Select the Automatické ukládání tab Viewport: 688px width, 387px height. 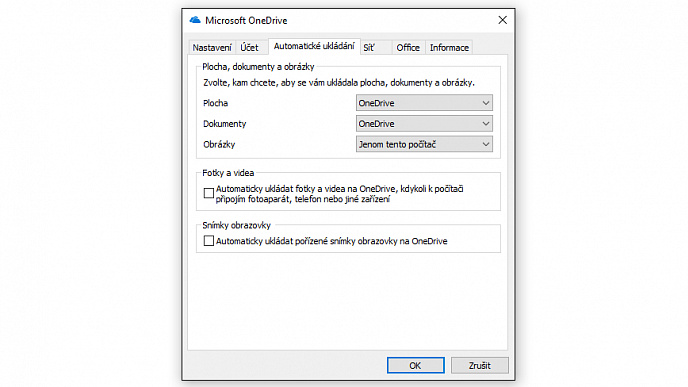point(314,46)
